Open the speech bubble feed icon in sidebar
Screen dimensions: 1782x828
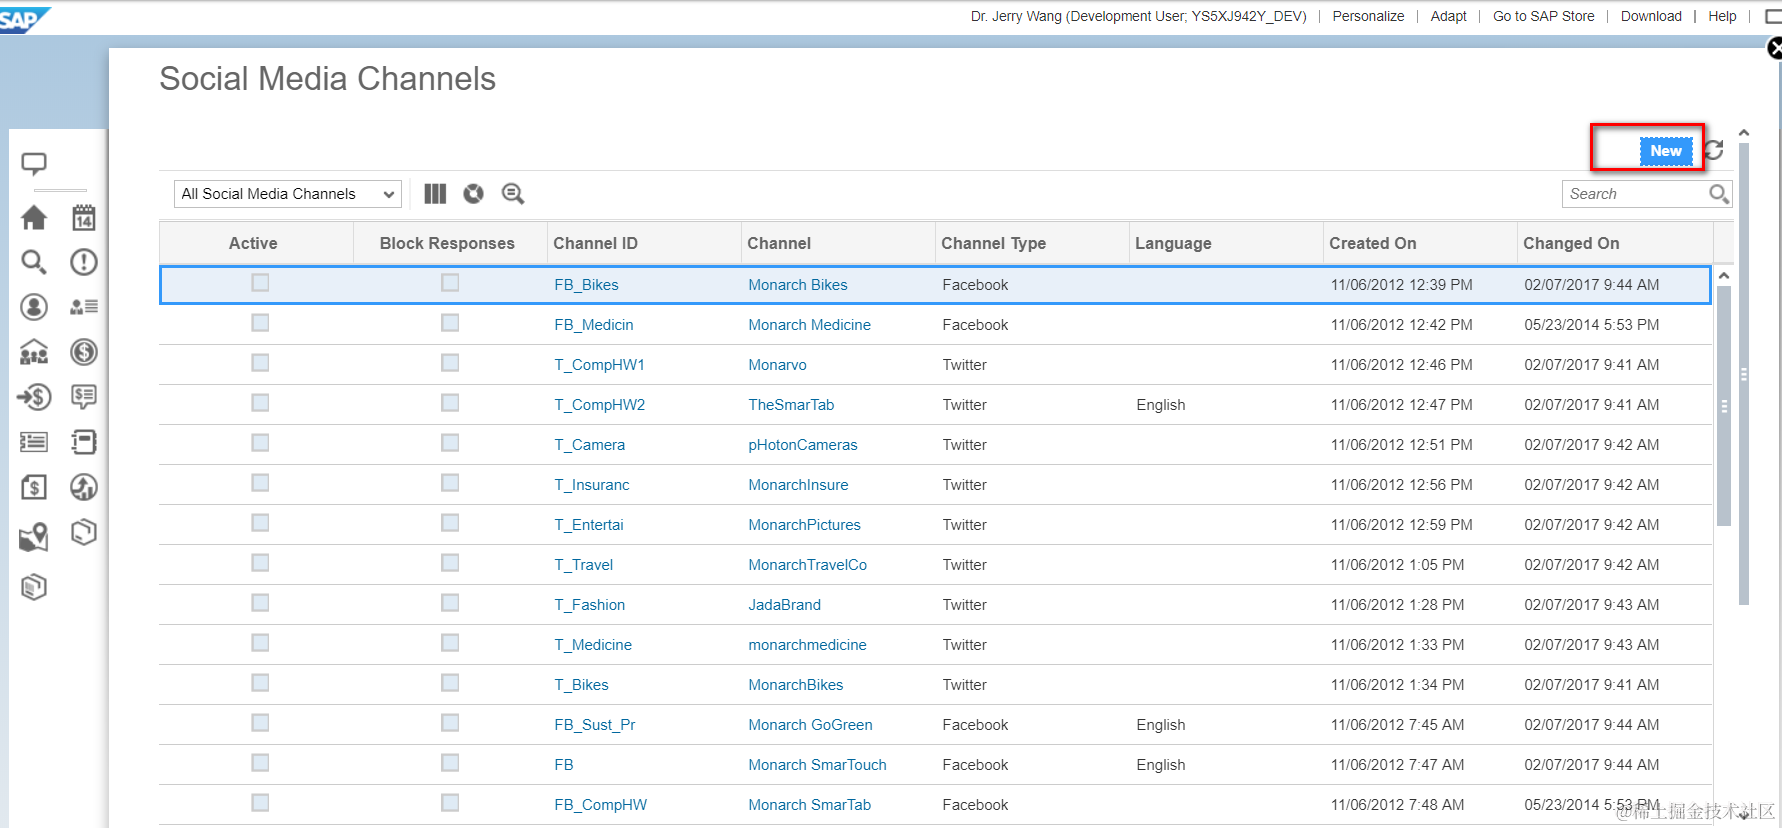coord(34,163)
